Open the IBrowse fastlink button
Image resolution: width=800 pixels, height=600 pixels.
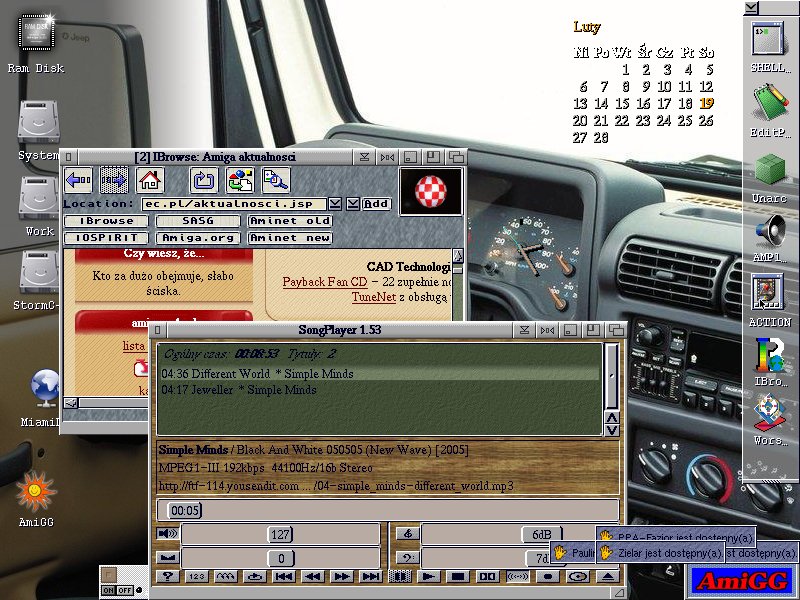(106, 221)
